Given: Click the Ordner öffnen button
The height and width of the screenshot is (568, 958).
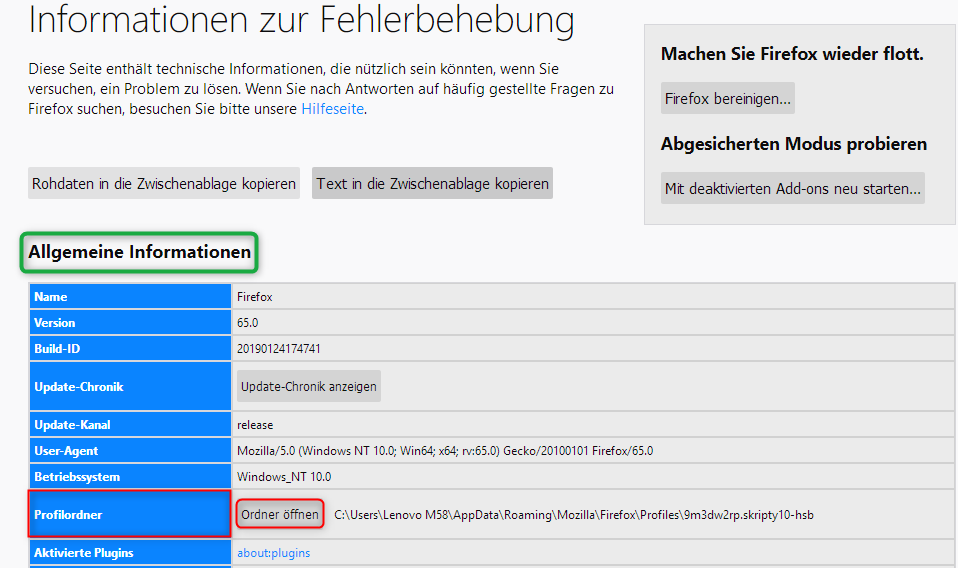Looking at the screenshot, I should [280, 514].
